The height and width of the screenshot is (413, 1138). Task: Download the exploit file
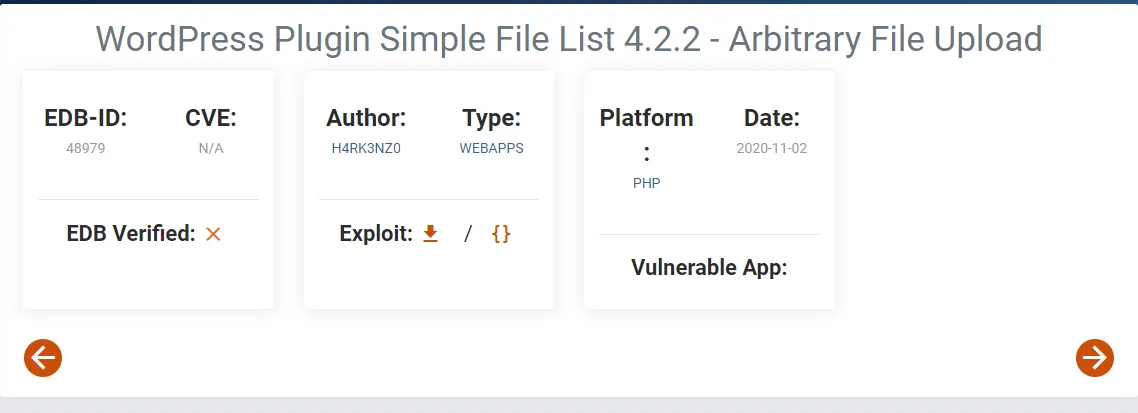430,234
